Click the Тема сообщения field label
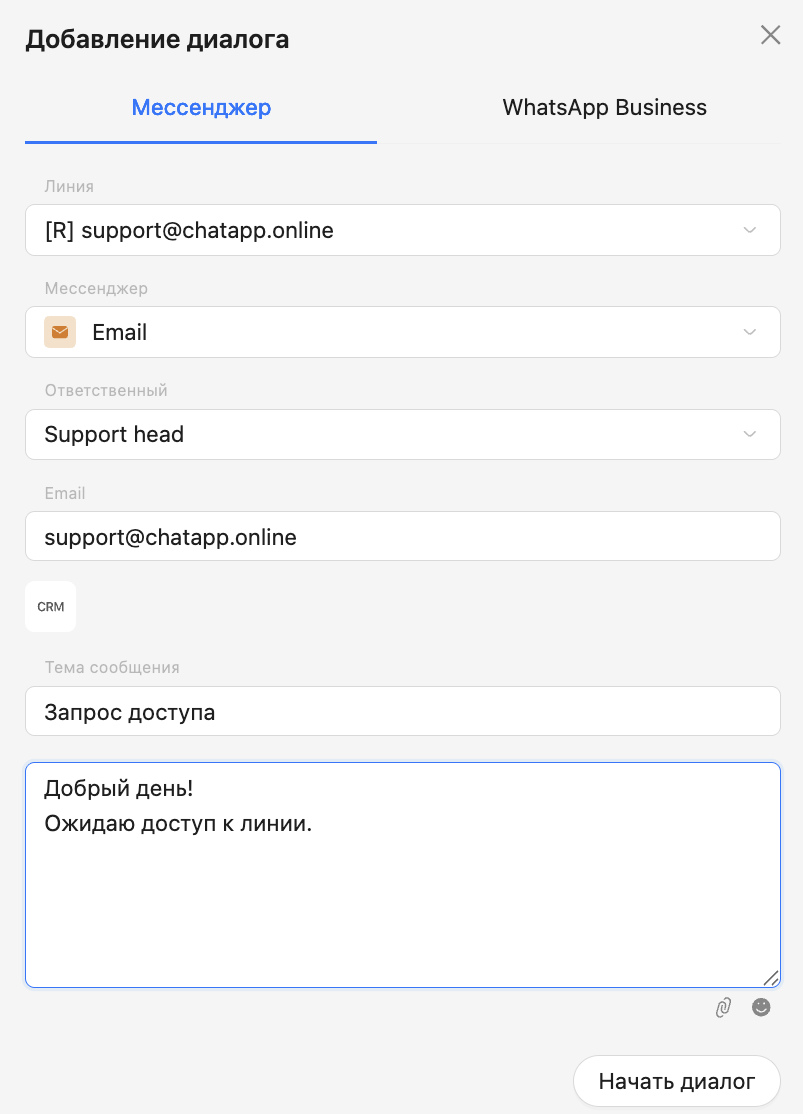 [x=112, y=667]
